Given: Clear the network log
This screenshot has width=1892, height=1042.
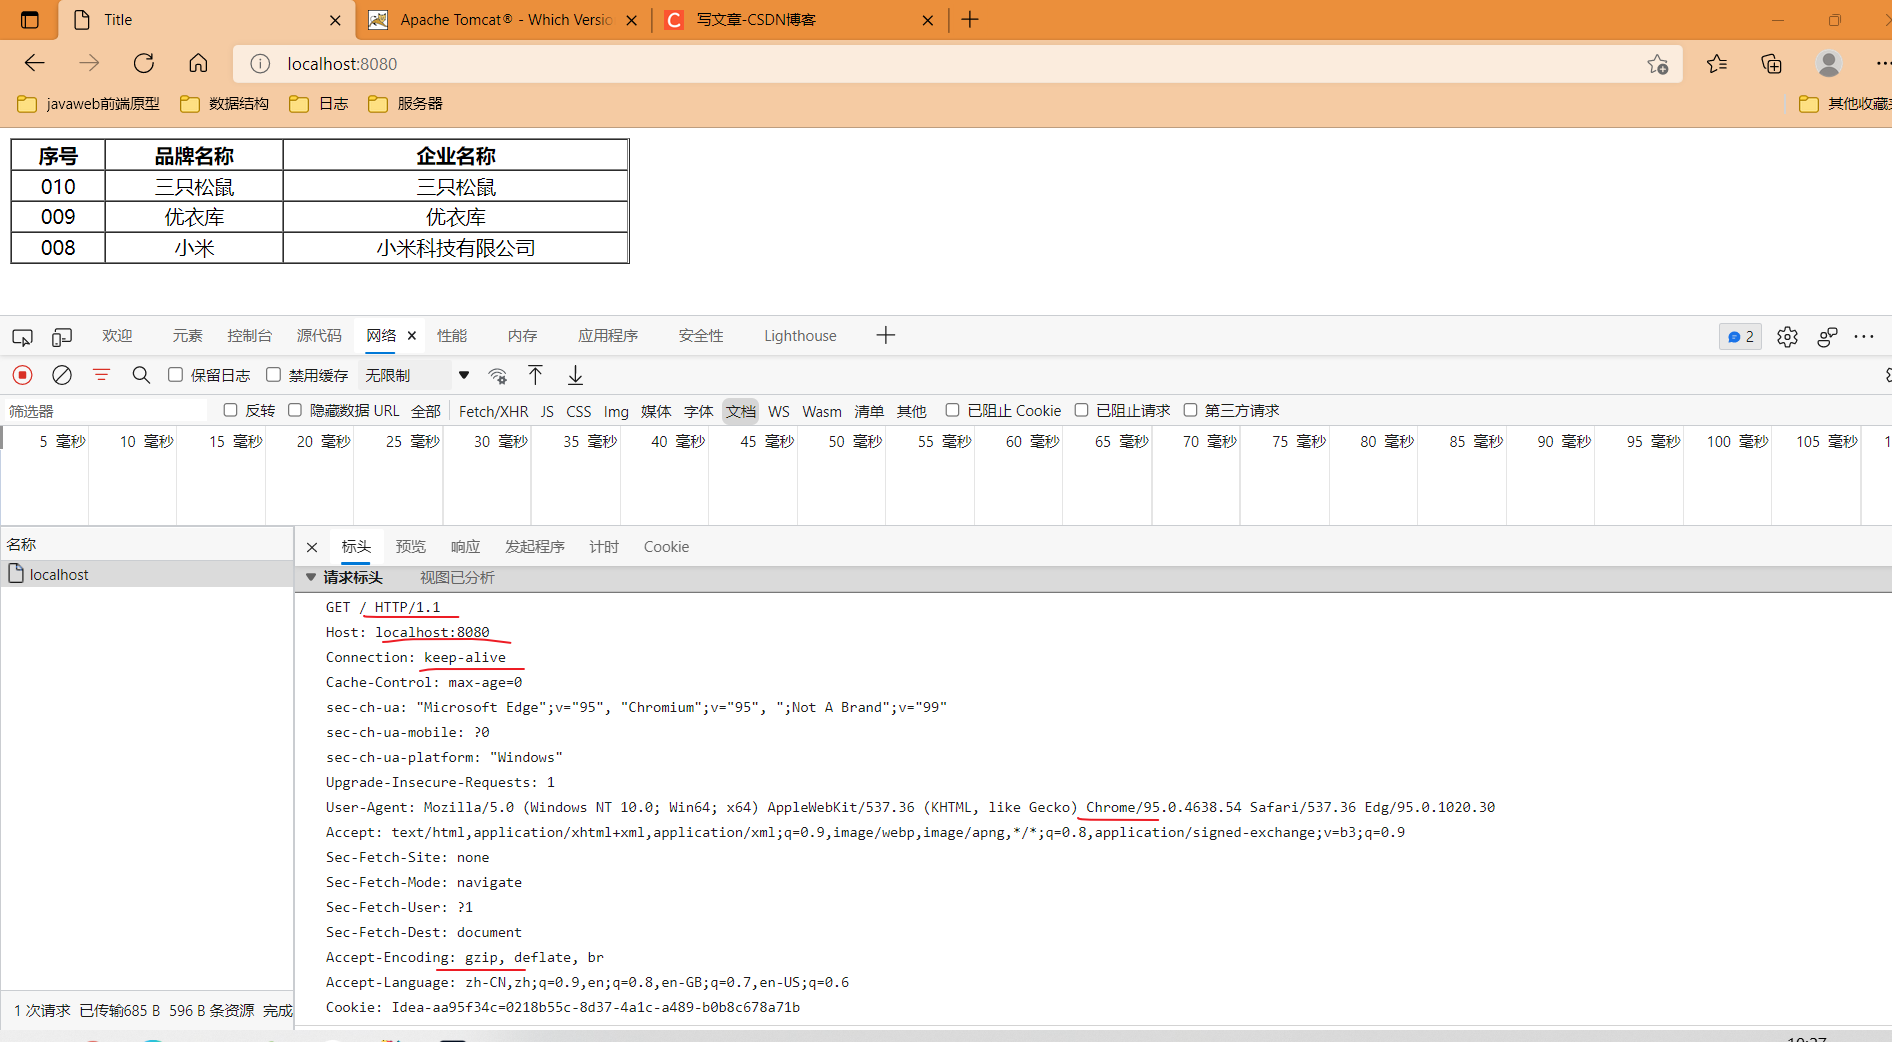Looking at the screenshot, I should [62, 375].
